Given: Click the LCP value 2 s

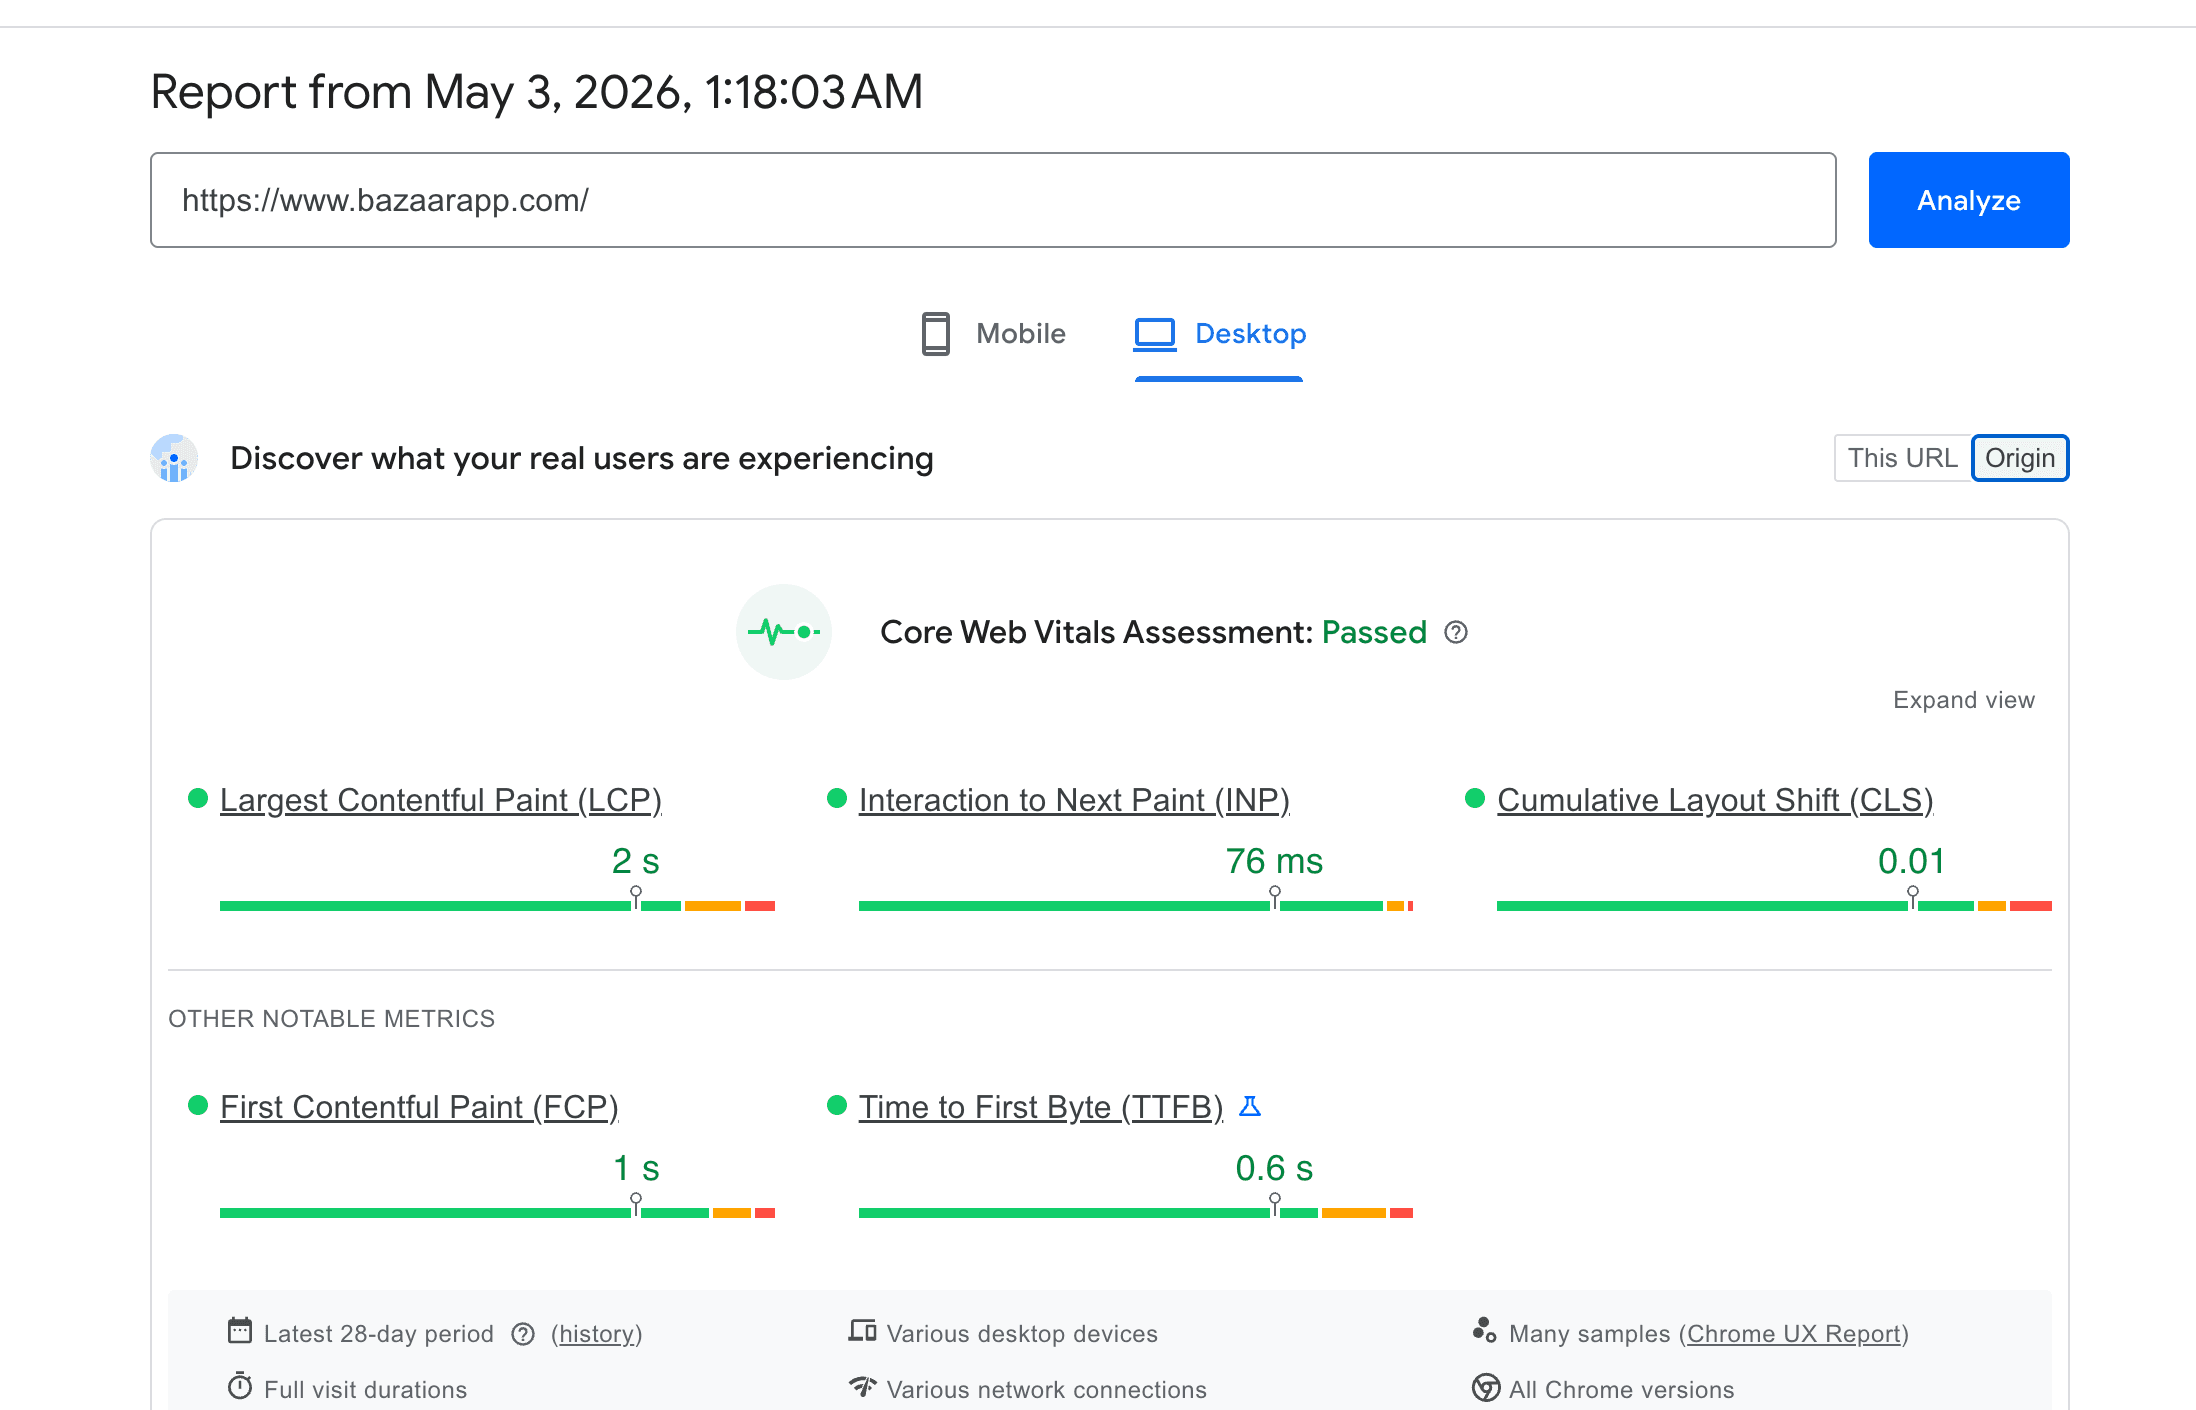Looking at the screenshot, I should click(636, 861).
